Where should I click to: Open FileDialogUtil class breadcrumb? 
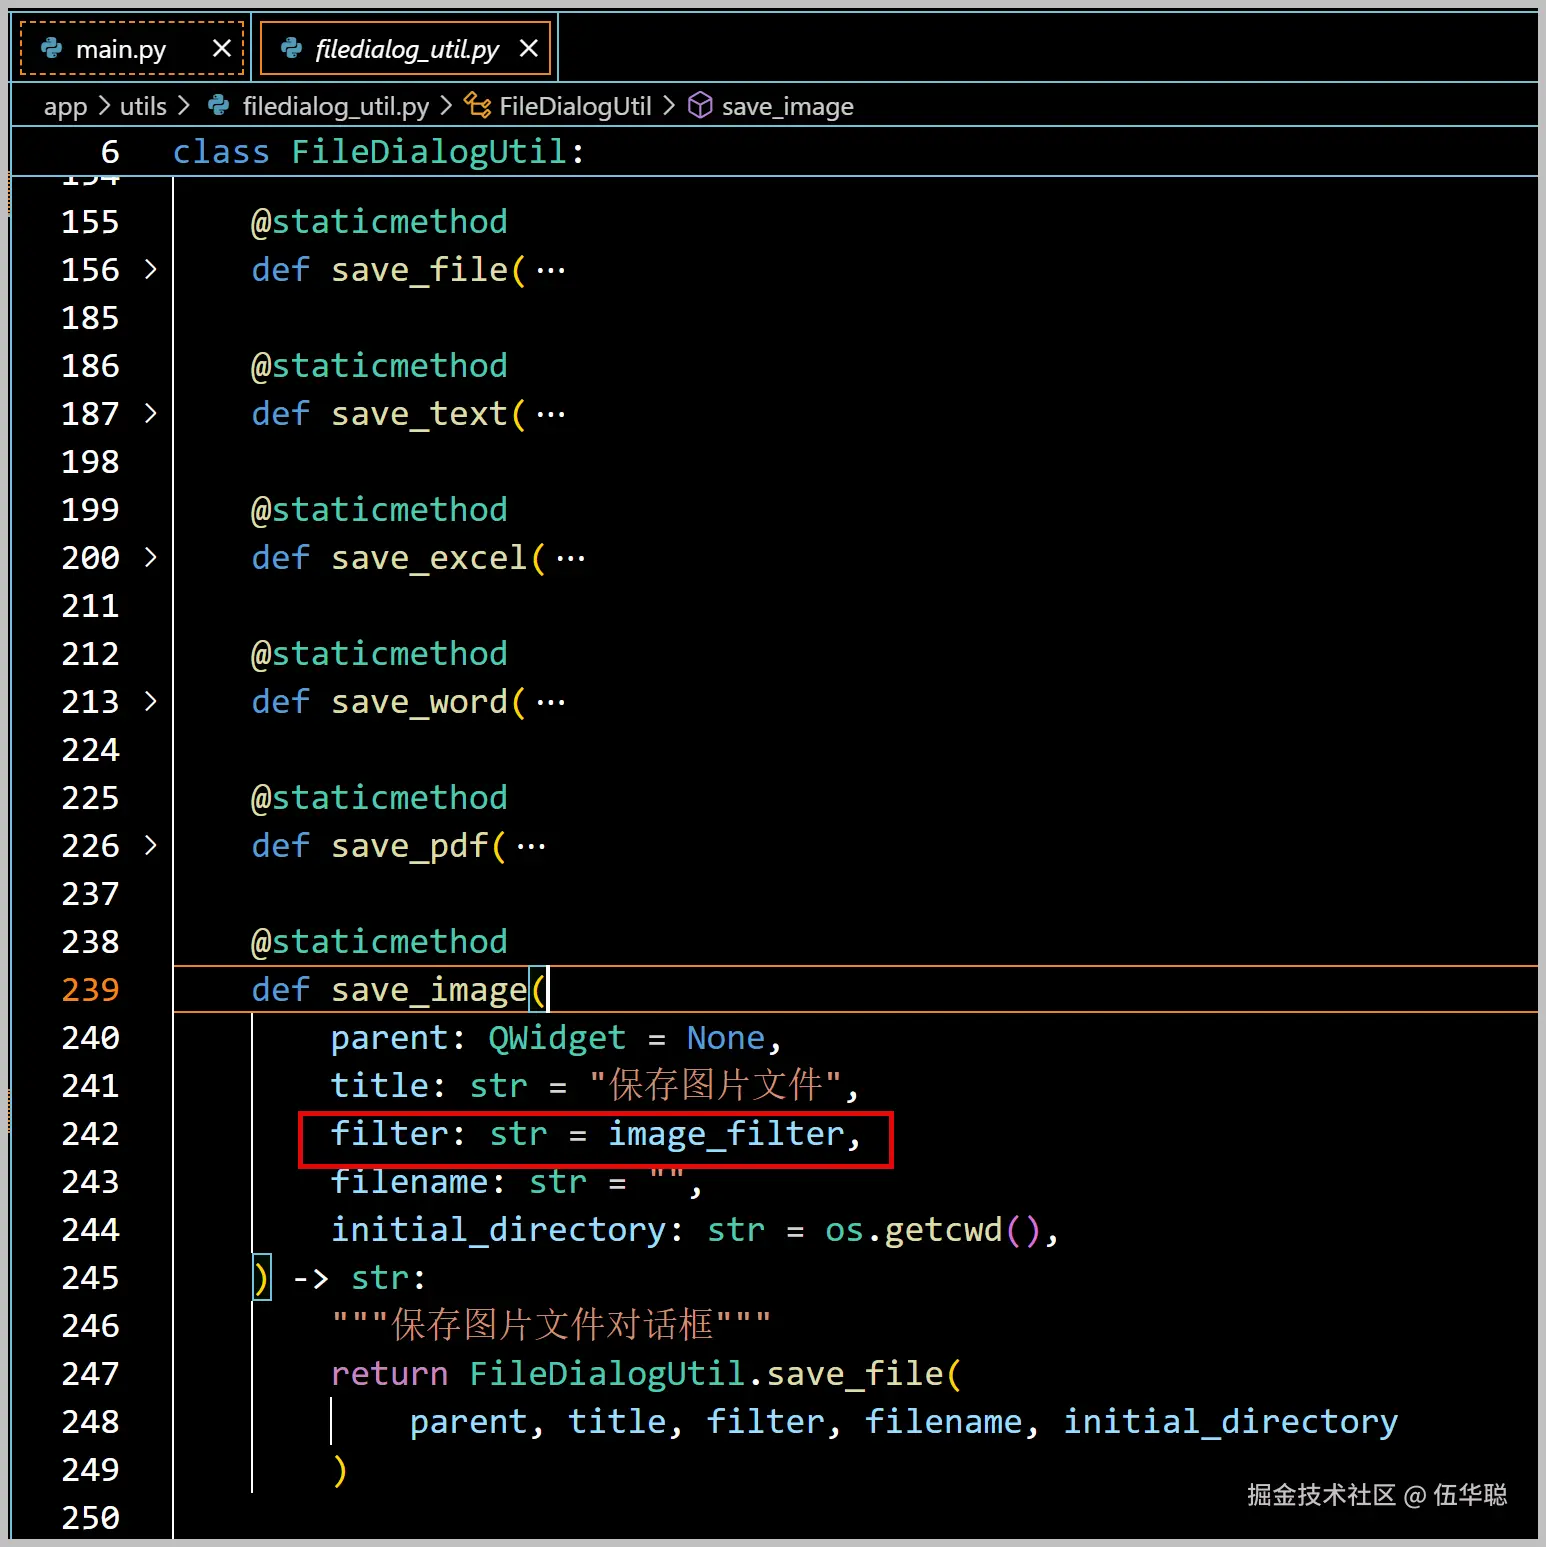(x=575, y=106)
